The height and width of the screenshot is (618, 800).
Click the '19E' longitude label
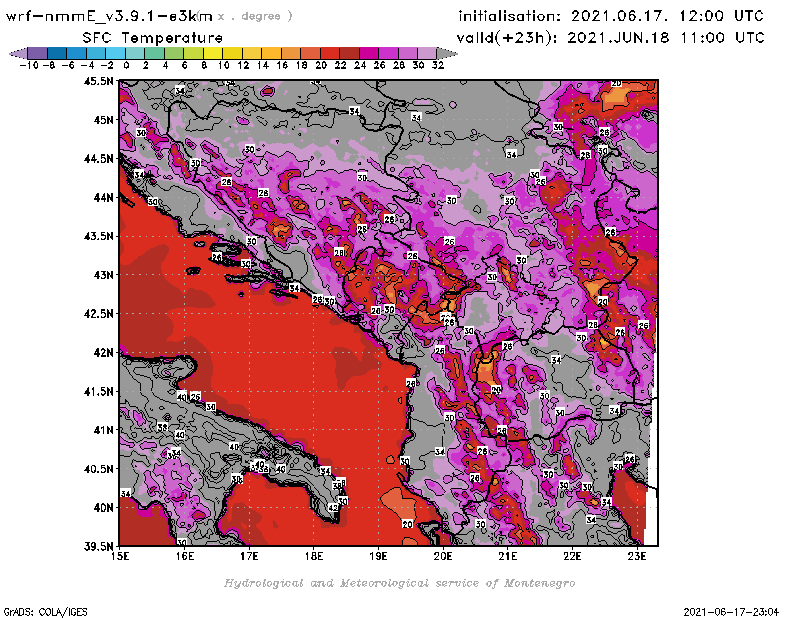[379, 556]
